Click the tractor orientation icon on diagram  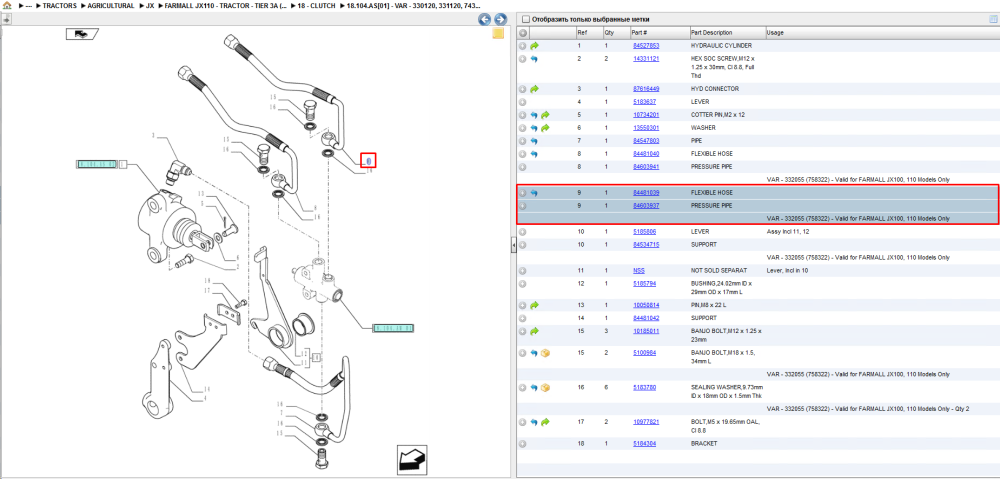click(81, 34)
